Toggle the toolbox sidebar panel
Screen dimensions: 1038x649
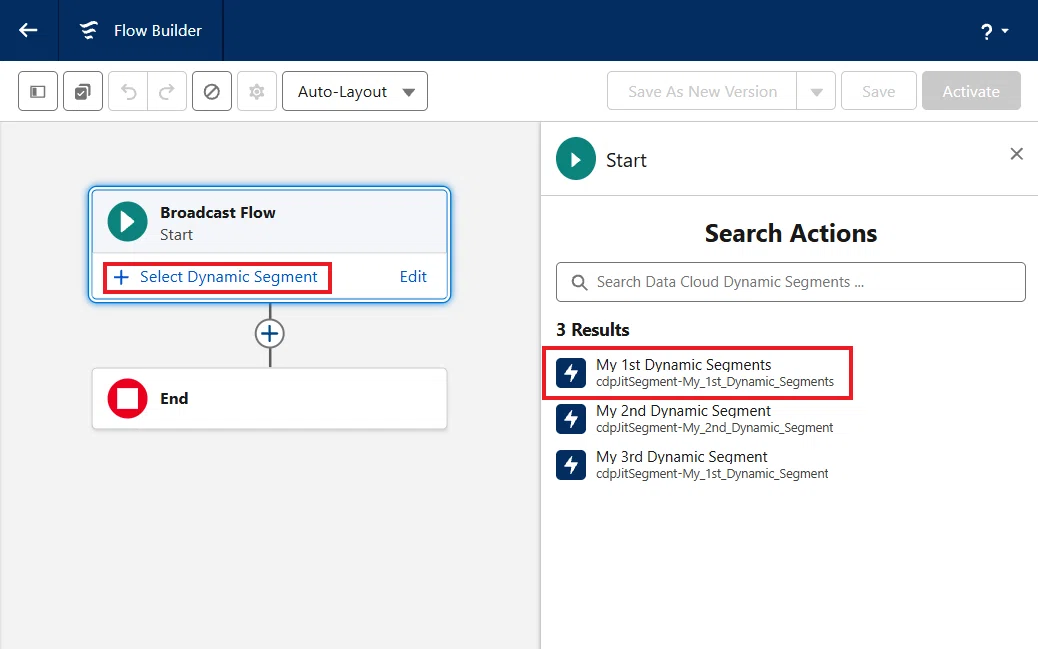tap(38, 91)
